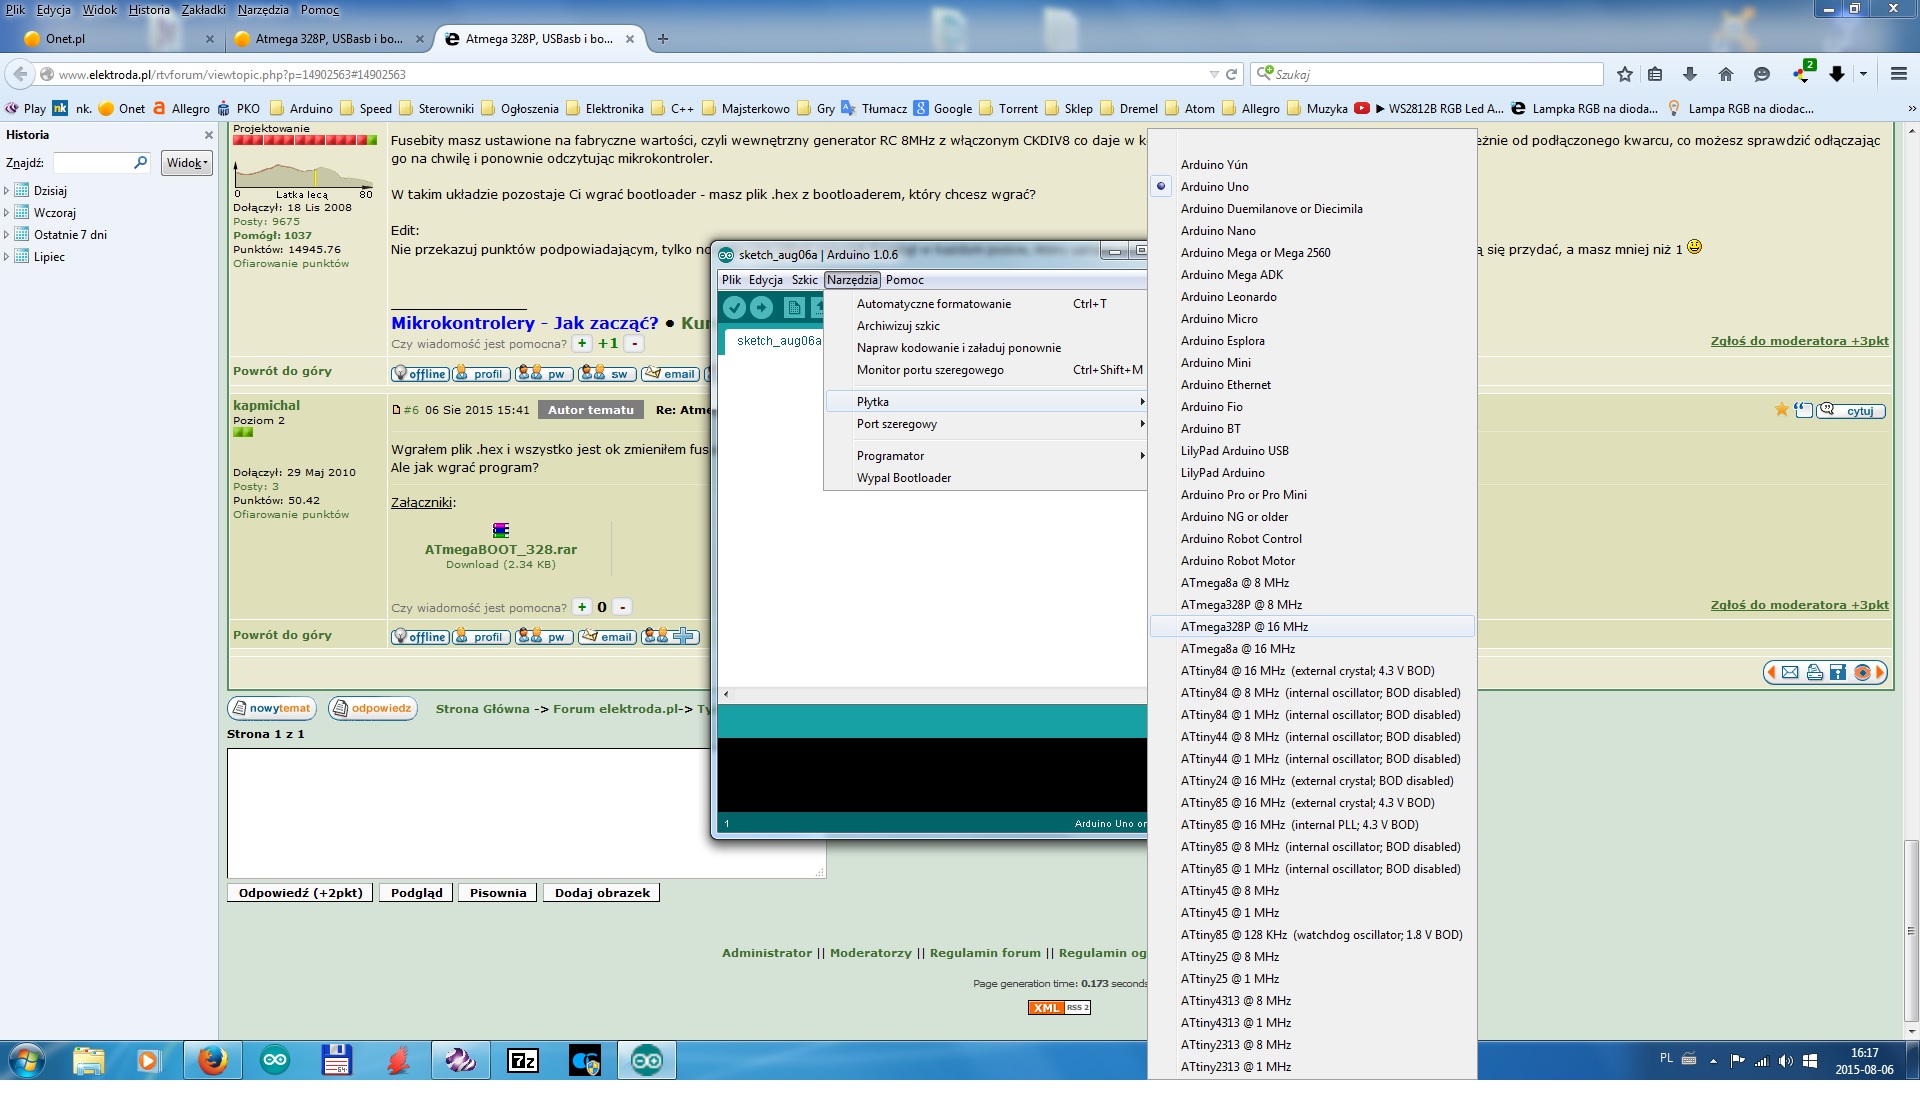The width and height of the screenshot is (1920, 1118).
Task: Open Szkic menu in Arduino IDE
Action: pyautogui.click(x=804, y=280)
